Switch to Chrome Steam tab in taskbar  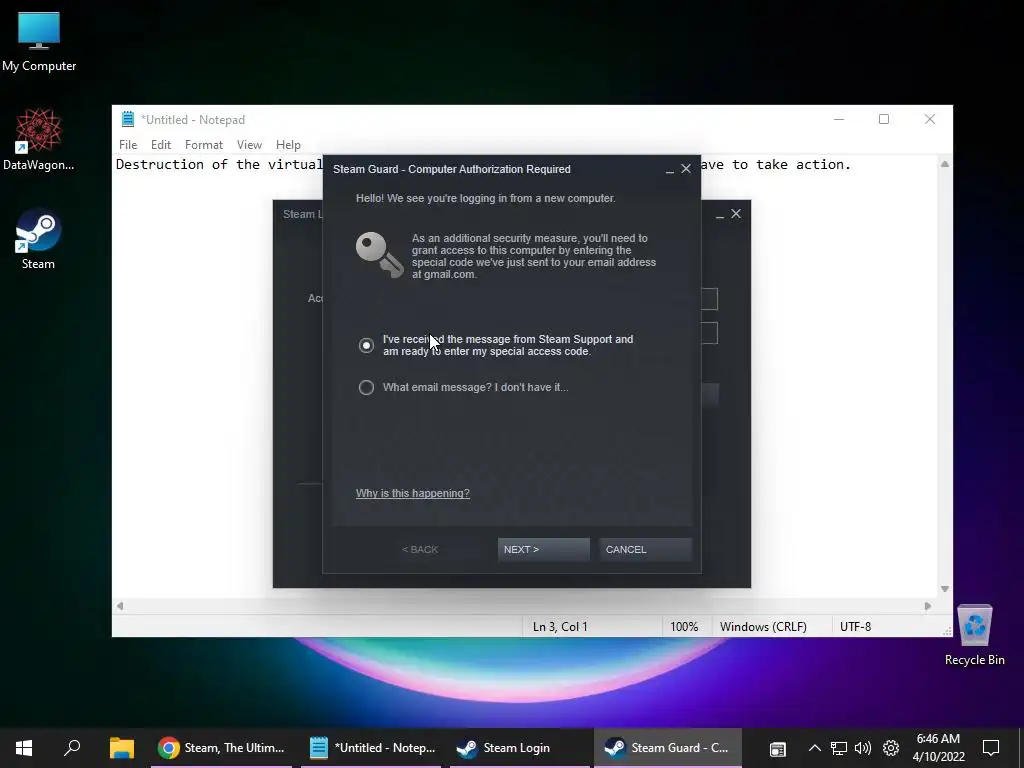[x=223, y=748]
